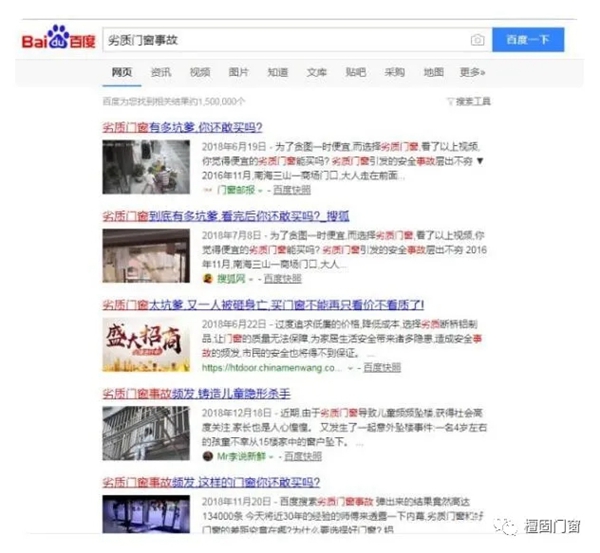Open dropdown arrow next to 门窗邮报

260,190
